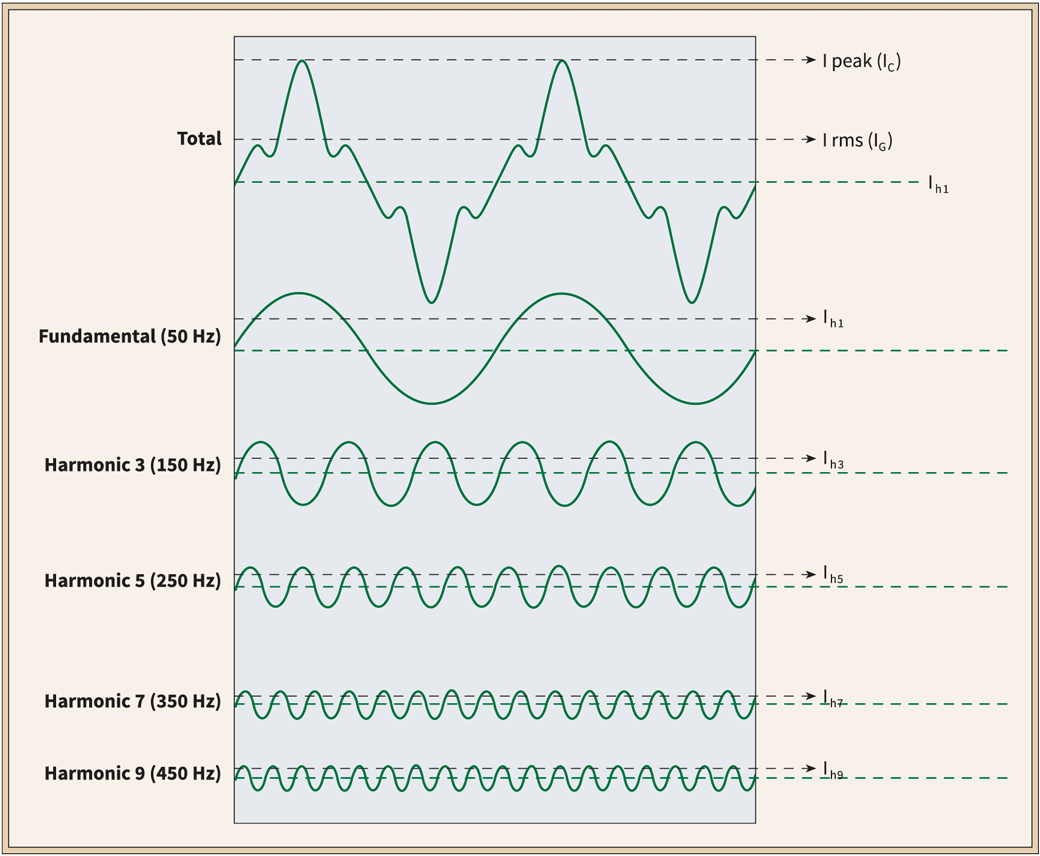
Task: Toggle the Ih1 dashed reference line
Action: (x=850, y=183)
